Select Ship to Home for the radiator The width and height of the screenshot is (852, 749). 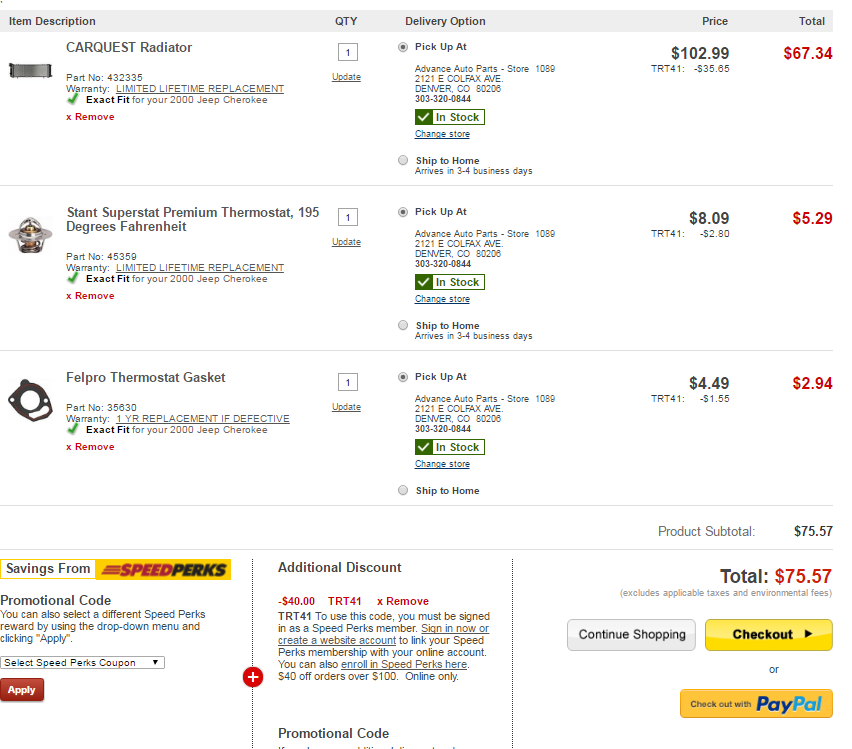coord(403,160)
